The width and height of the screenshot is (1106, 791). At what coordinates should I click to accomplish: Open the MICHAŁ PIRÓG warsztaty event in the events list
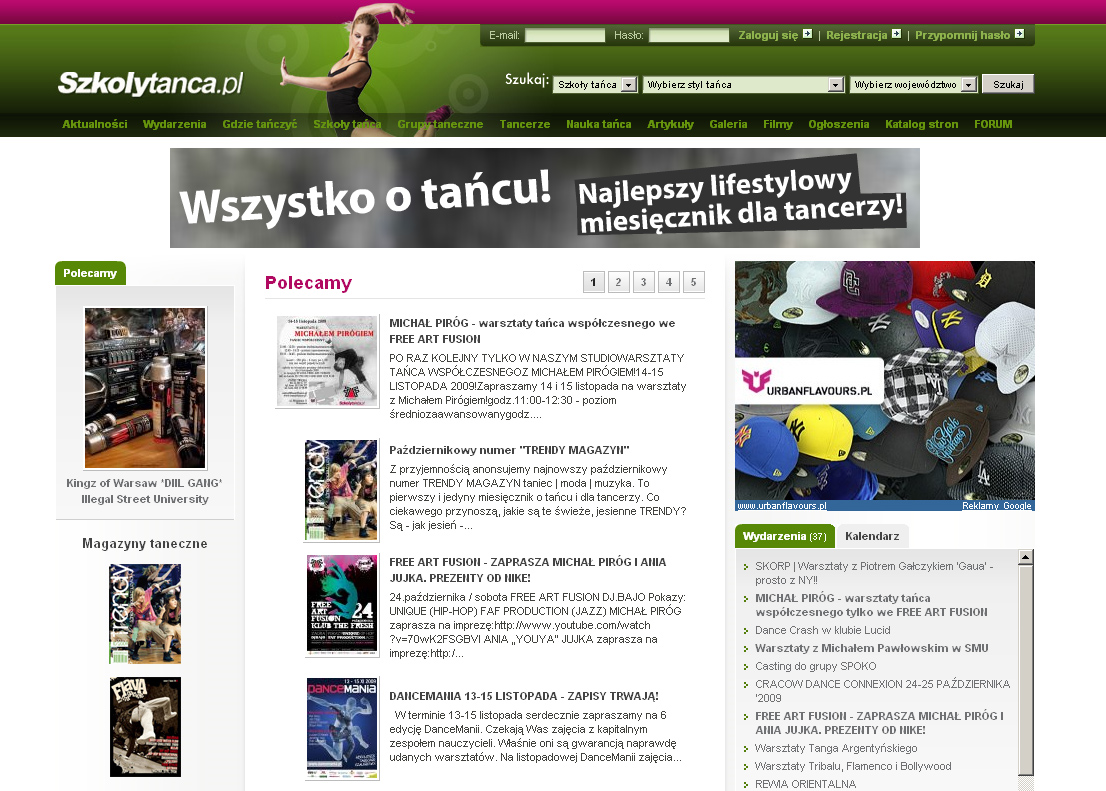(871, 605)
